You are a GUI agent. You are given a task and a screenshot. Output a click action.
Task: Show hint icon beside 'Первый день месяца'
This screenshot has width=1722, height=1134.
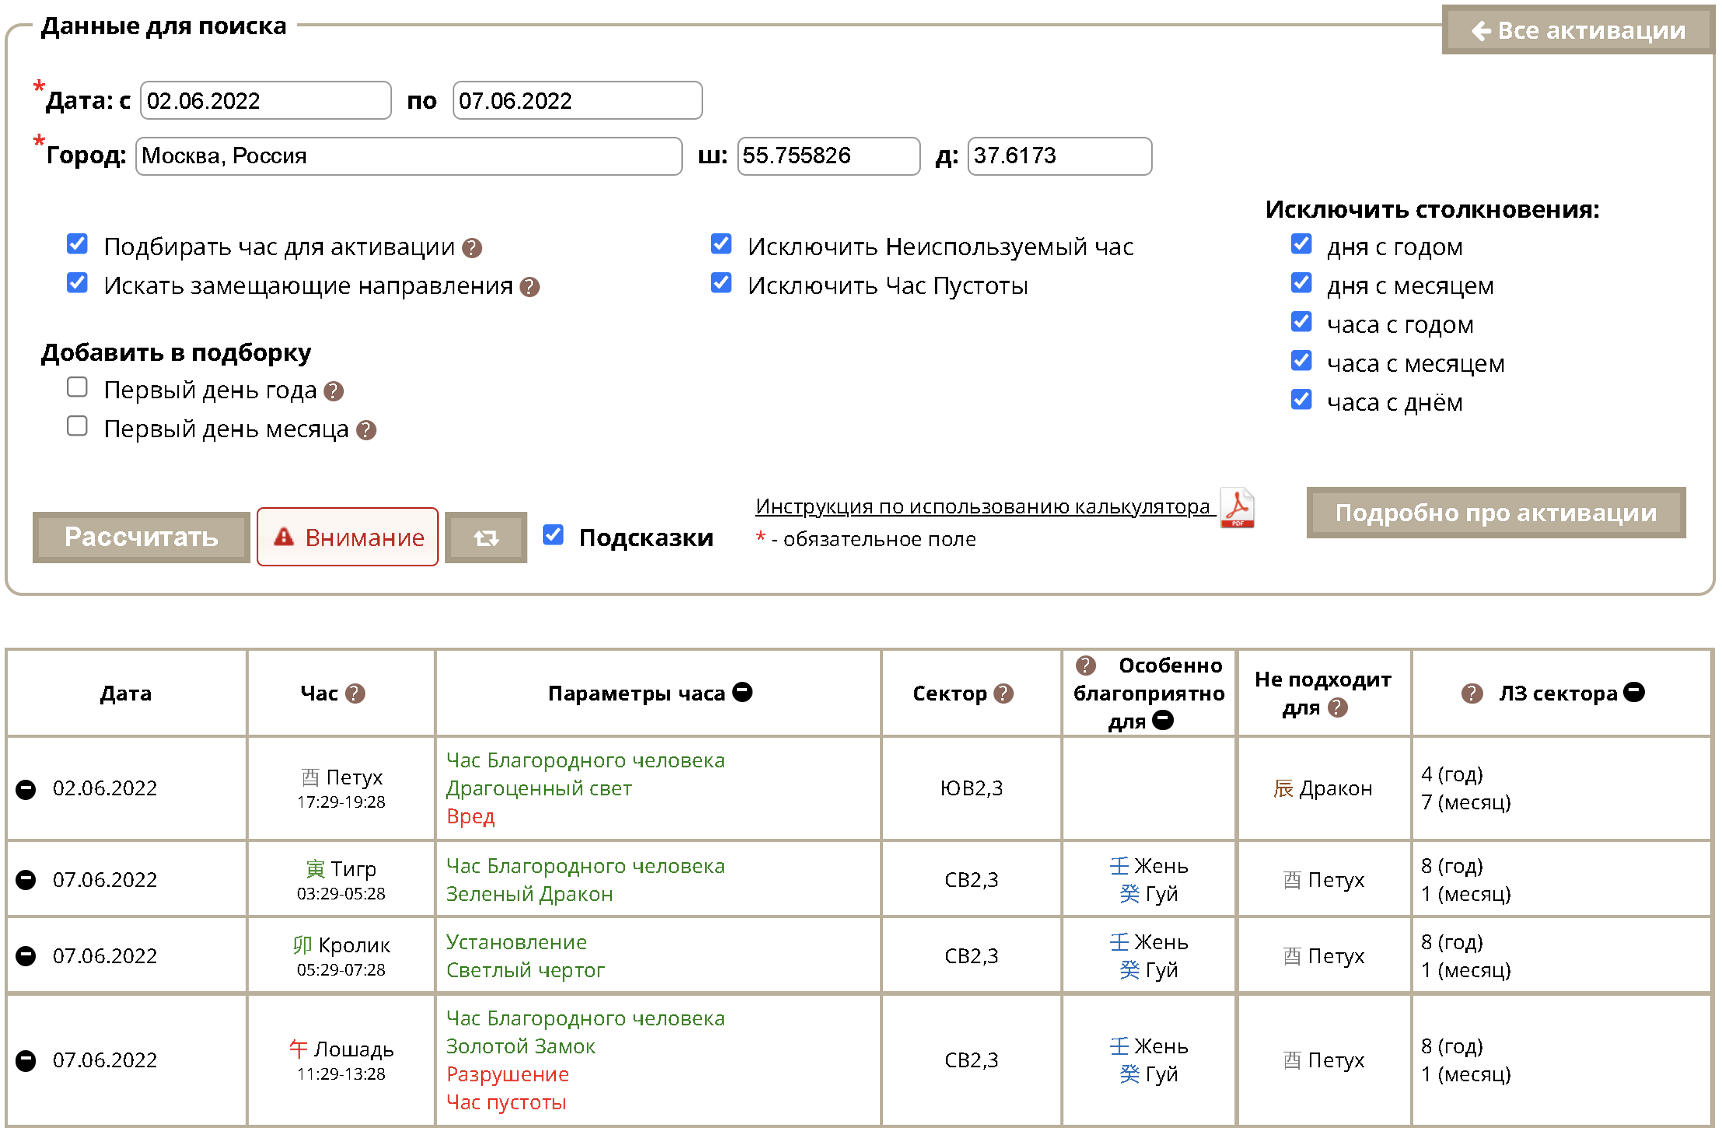[x=366, y=430]
